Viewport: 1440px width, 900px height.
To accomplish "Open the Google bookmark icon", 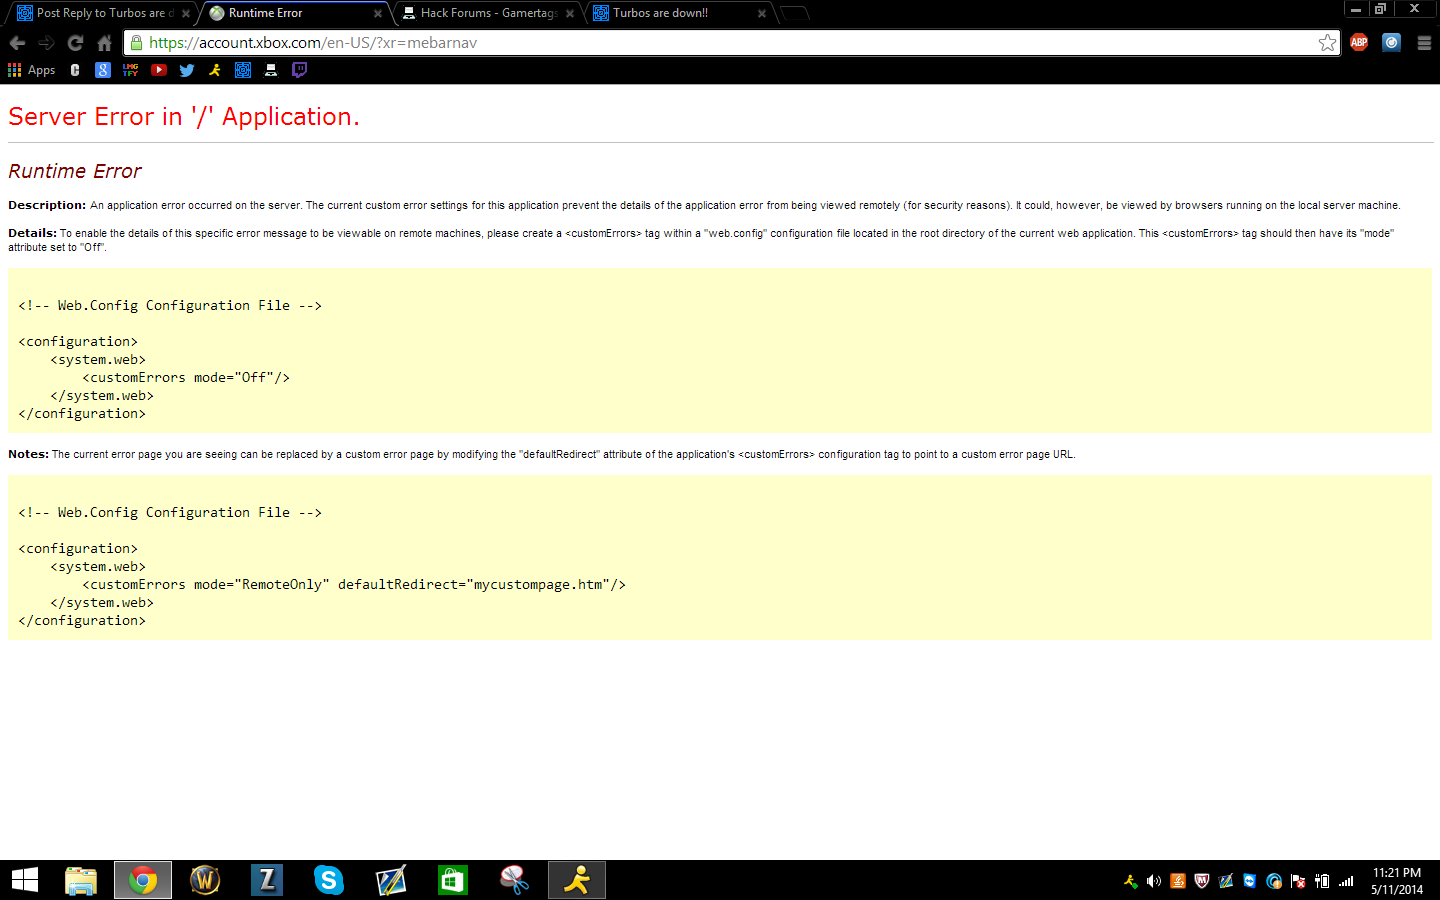I will pos(103,70).
